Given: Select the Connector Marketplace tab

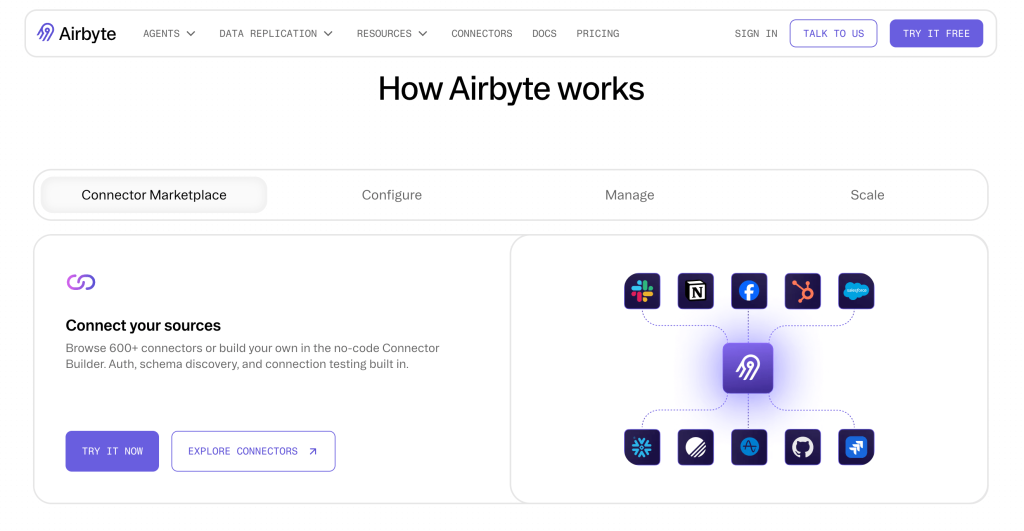Looking at the screenshot, I should pos(154,195).
